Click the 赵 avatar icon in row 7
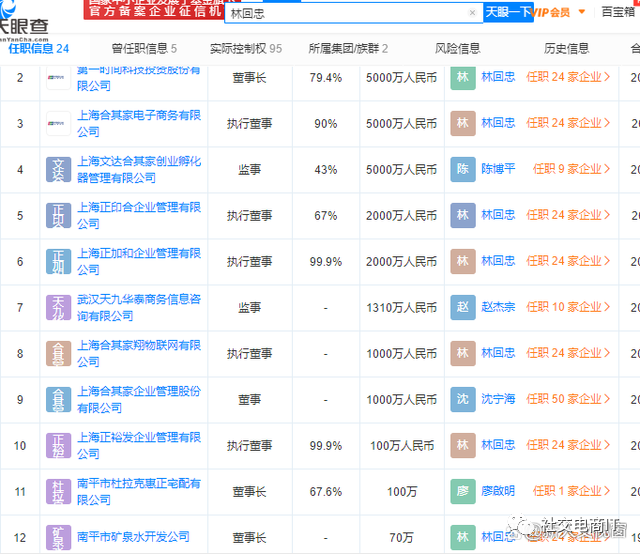This screenshot has height=554, width=640. pos(463,307)
